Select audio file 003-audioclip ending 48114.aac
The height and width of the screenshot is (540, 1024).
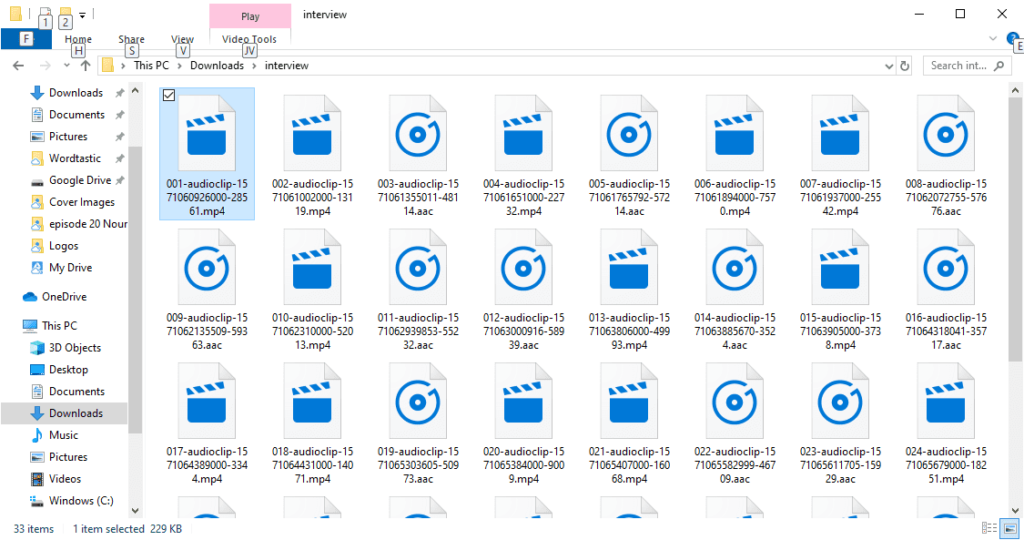coord(418,155)
